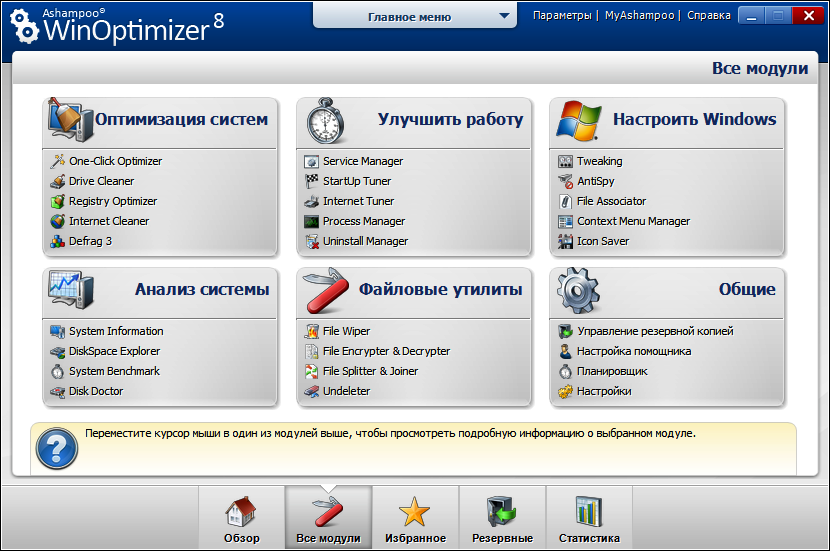Click the AntiSpy icon

tap(566, 181)
